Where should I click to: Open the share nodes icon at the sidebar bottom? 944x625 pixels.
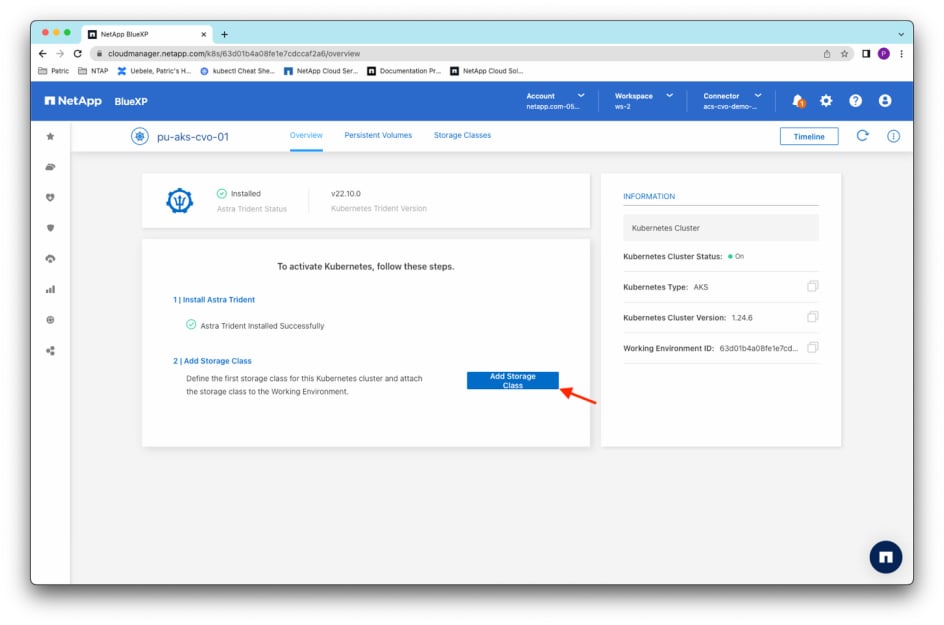coord(51,350)
